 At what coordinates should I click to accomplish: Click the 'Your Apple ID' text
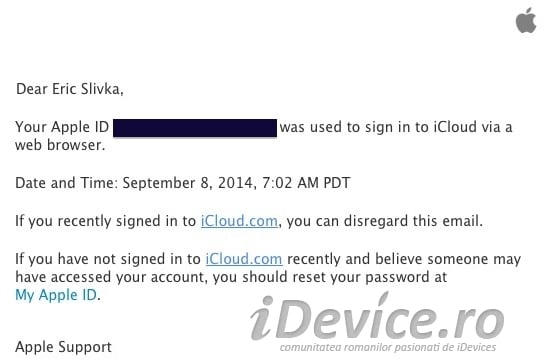62,127
